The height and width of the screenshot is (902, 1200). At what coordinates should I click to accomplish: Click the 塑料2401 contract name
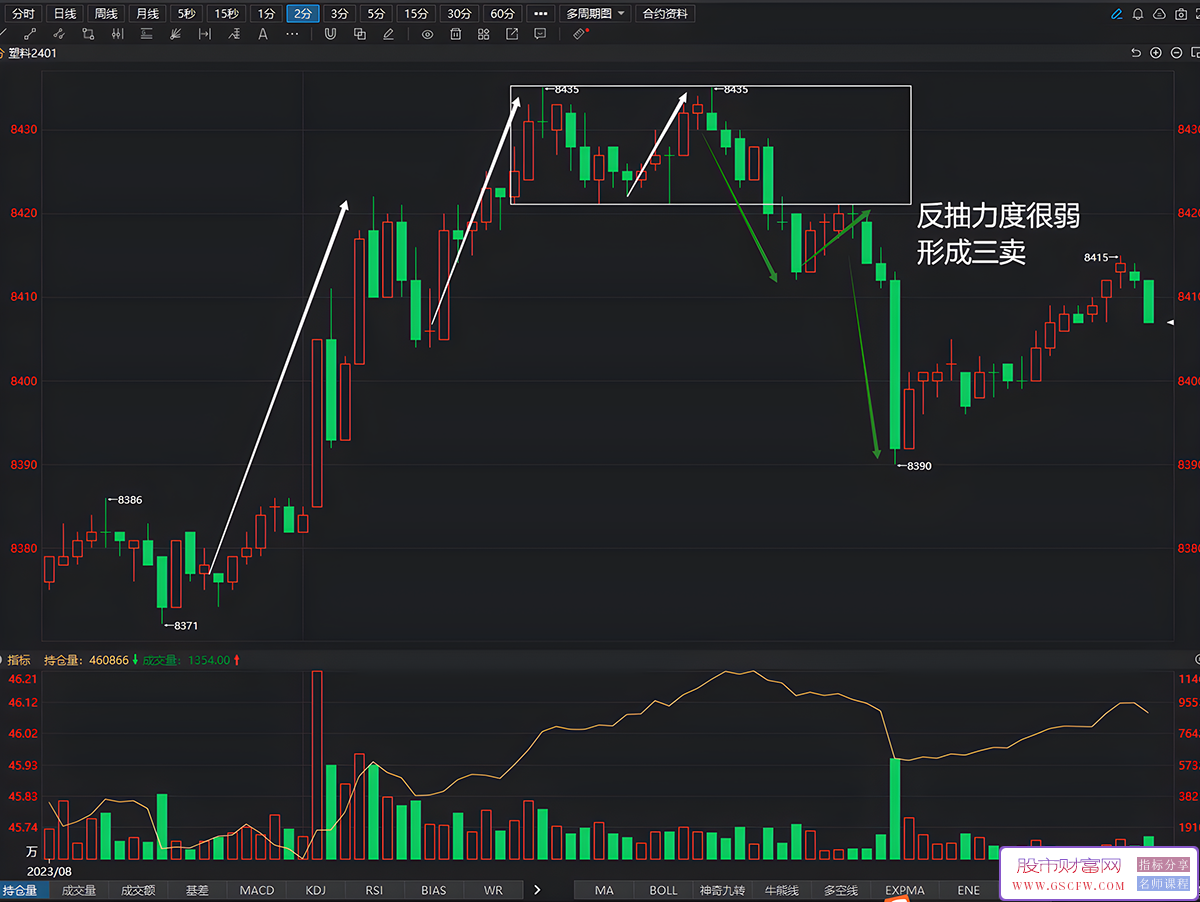[x=31, y=53]
